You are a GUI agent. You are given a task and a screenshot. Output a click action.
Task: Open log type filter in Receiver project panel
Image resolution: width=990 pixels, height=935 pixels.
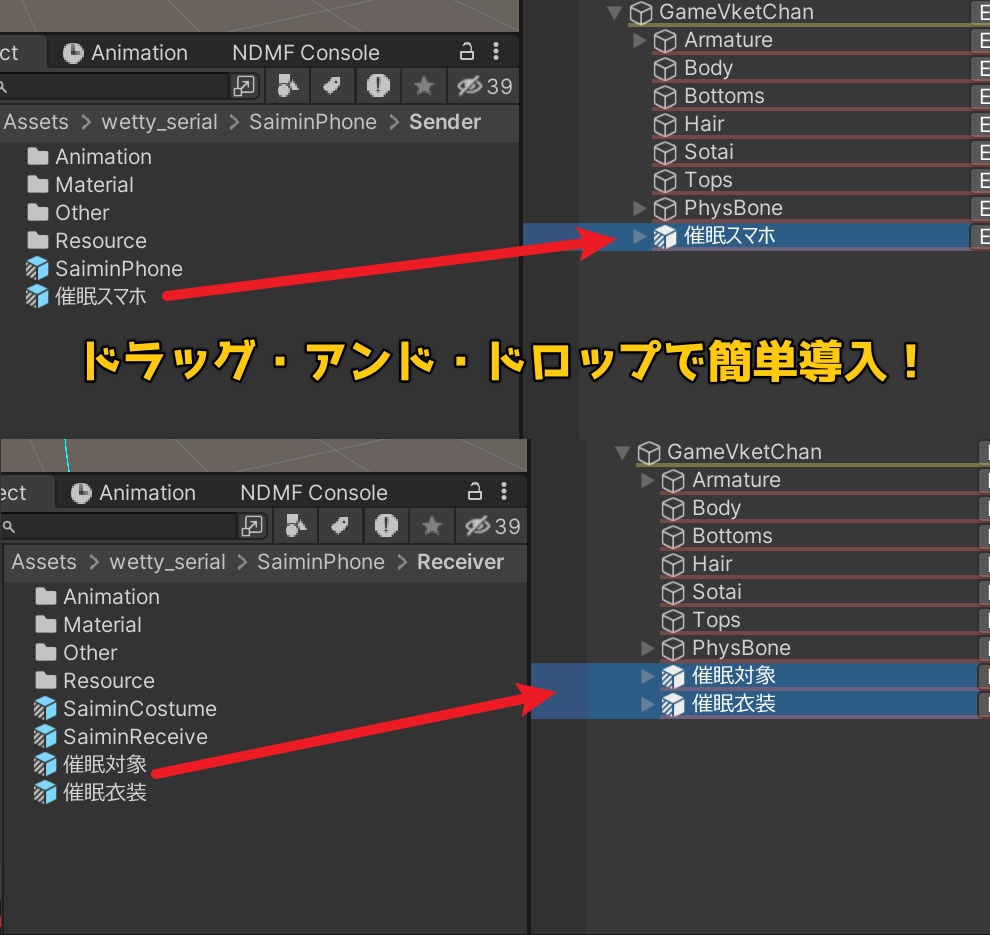click(386, 525)
